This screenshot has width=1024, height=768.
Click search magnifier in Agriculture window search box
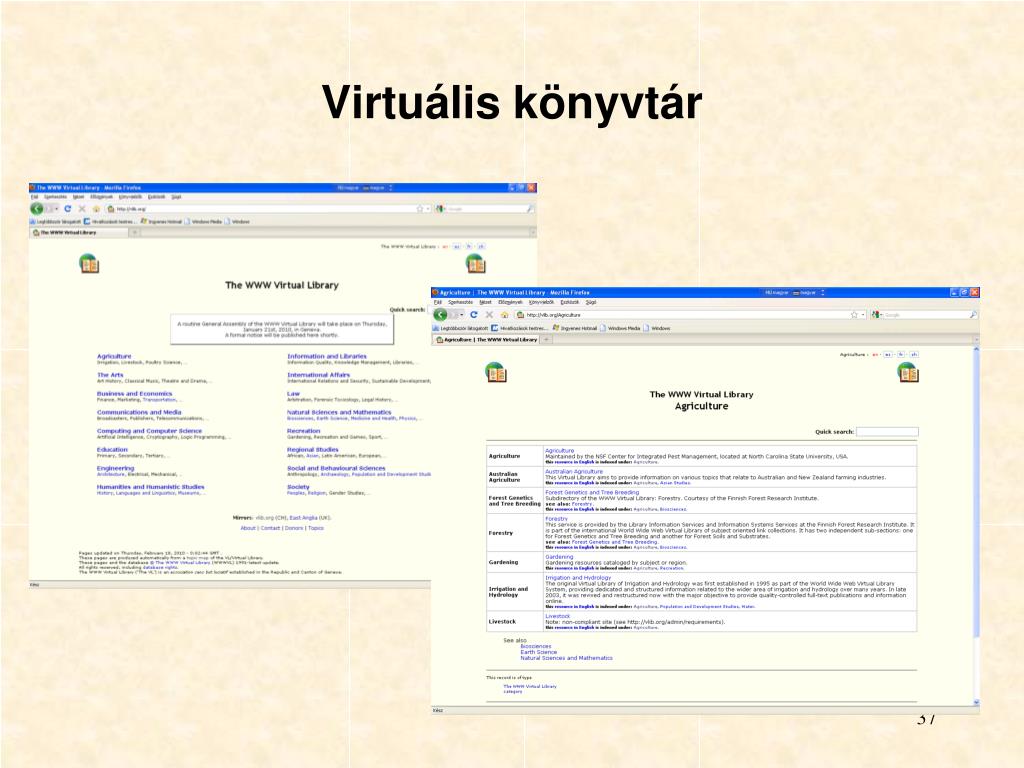[973, 315]
